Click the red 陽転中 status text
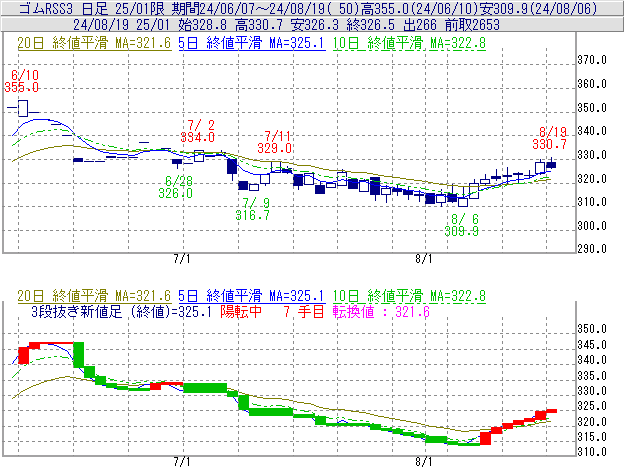 coord(241,311)
